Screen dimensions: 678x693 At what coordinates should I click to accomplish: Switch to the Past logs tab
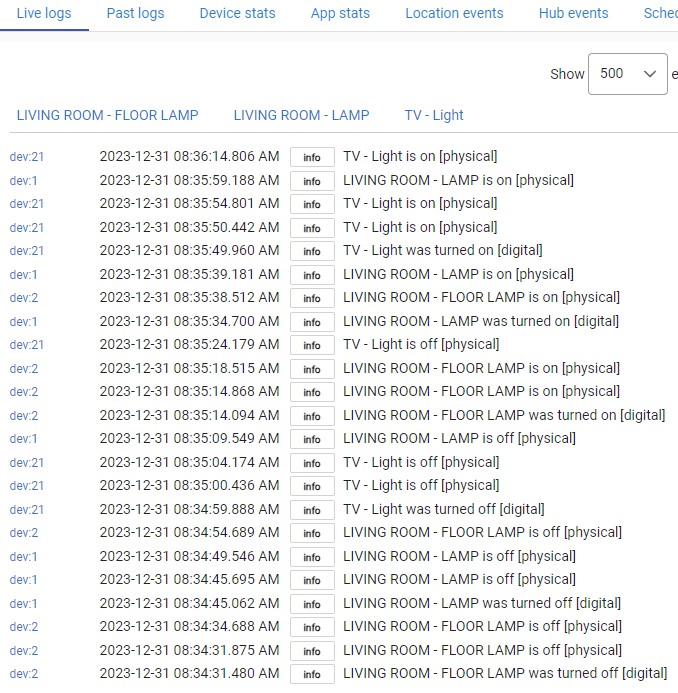135,13
